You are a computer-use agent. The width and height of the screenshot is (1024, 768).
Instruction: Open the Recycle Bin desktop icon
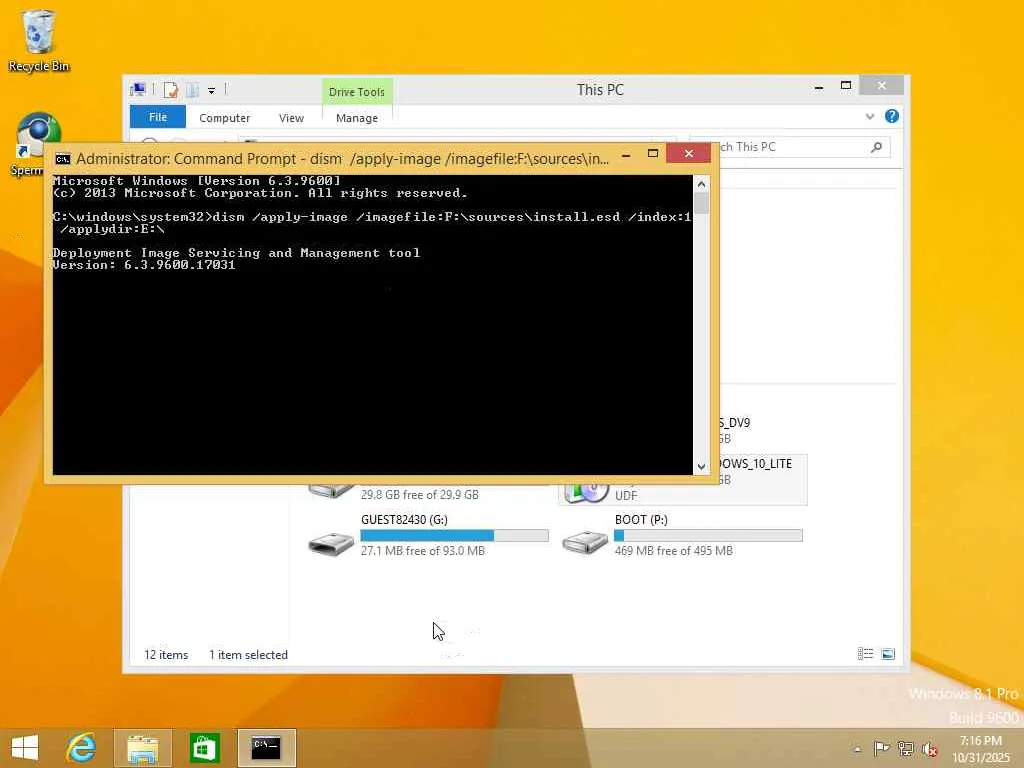[38, 40]
